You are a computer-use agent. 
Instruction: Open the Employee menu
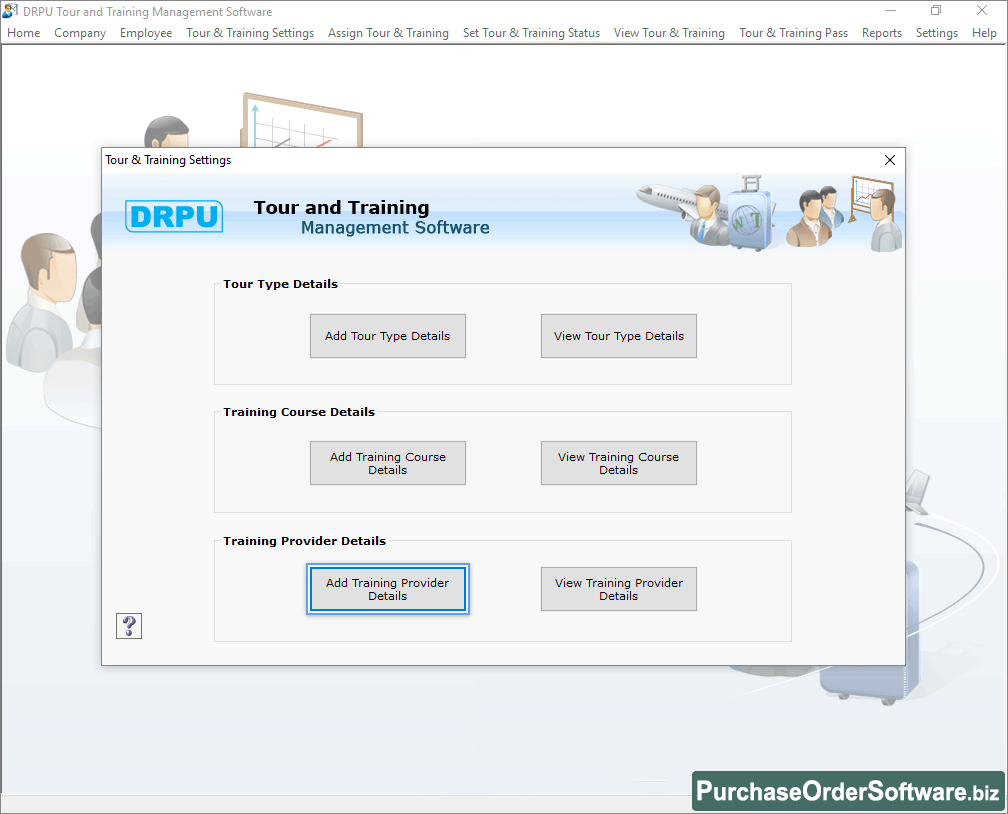(x=146, y=33)
